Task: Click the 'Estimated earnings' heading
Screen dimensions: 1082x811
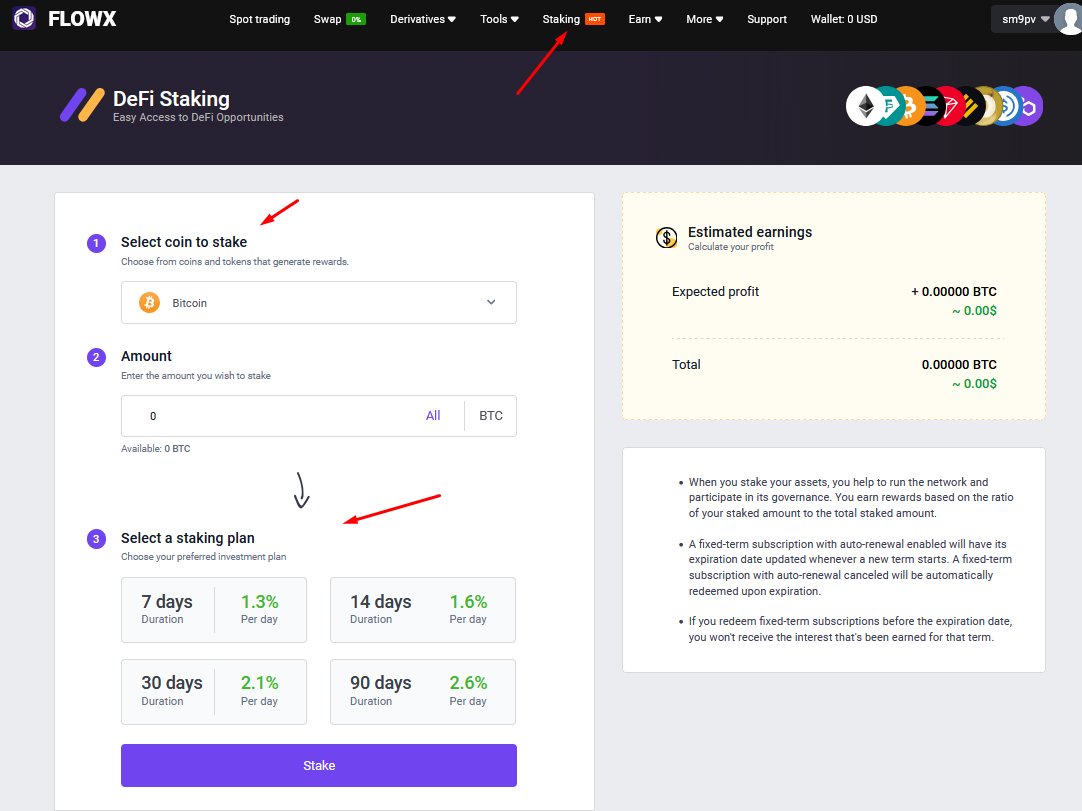Action: point(750,232)
